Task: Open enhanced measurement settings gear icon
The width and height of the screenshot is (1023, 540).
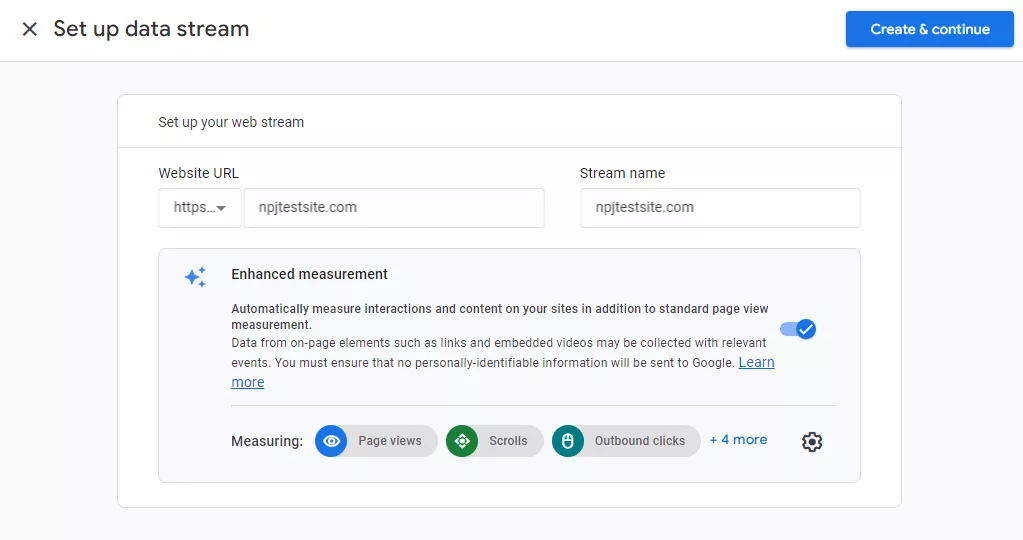Action: (812, 442)
